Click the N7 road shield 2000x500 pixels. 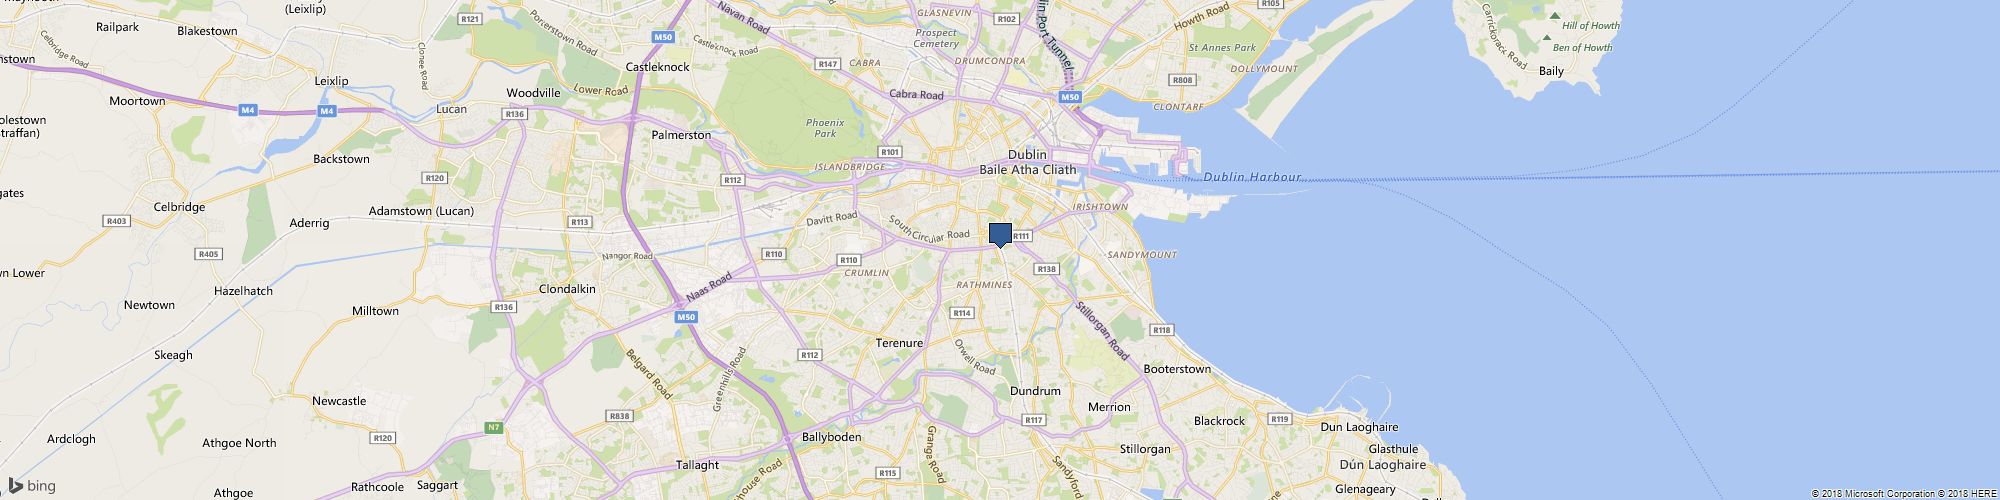(x=493, y=428)
